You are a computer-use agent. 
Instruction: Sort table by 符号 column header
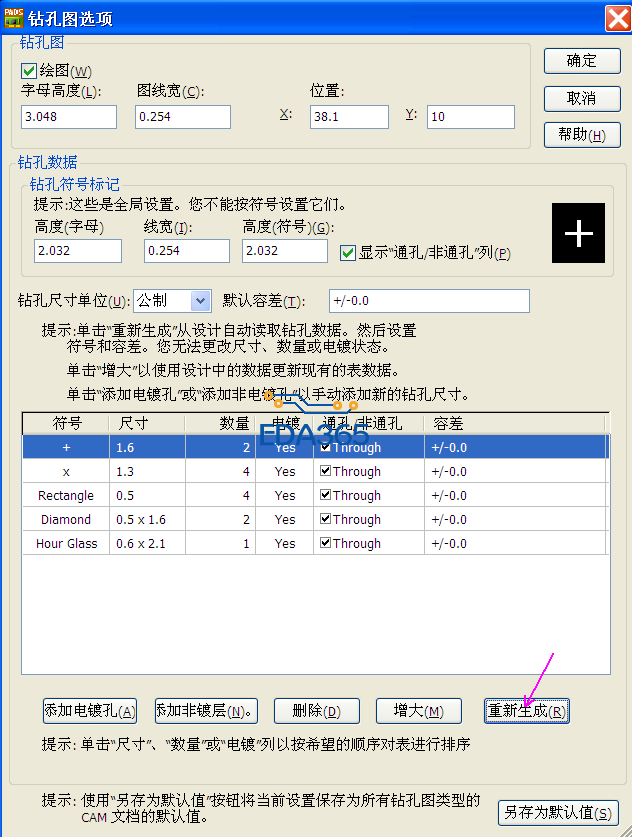[66, 424]
